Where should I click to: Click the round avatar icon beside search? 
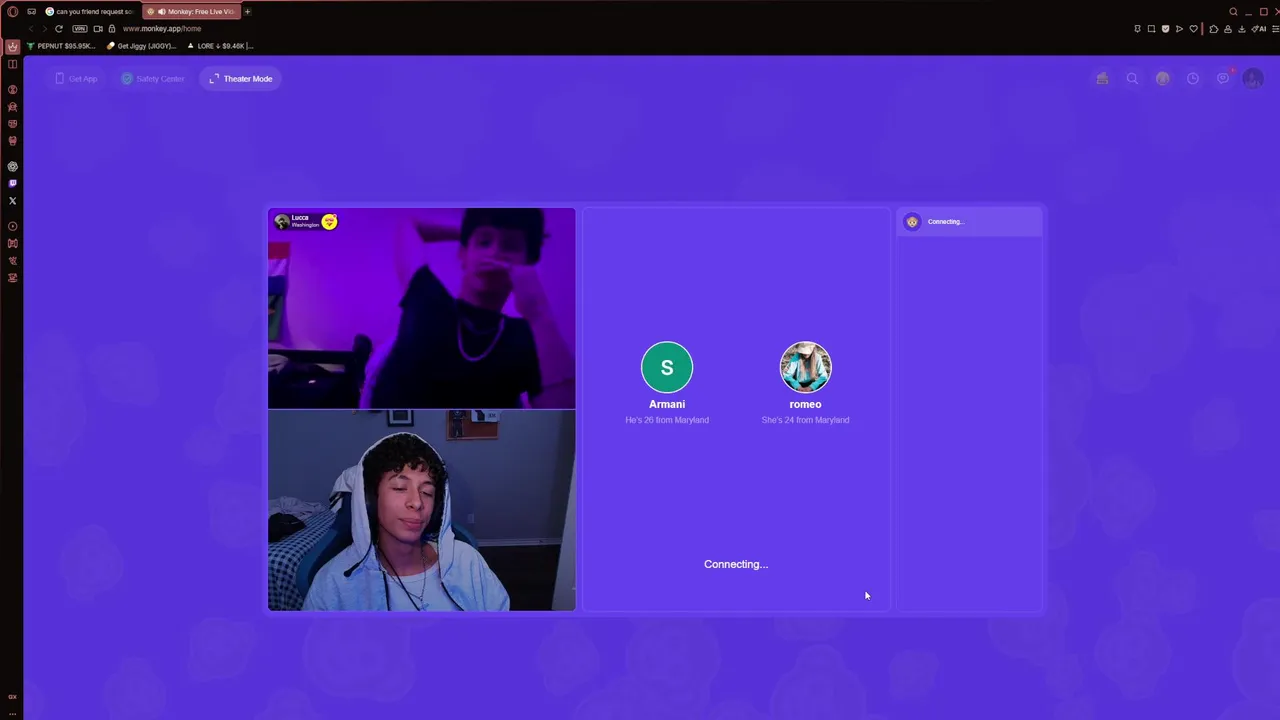[1162, 78]
